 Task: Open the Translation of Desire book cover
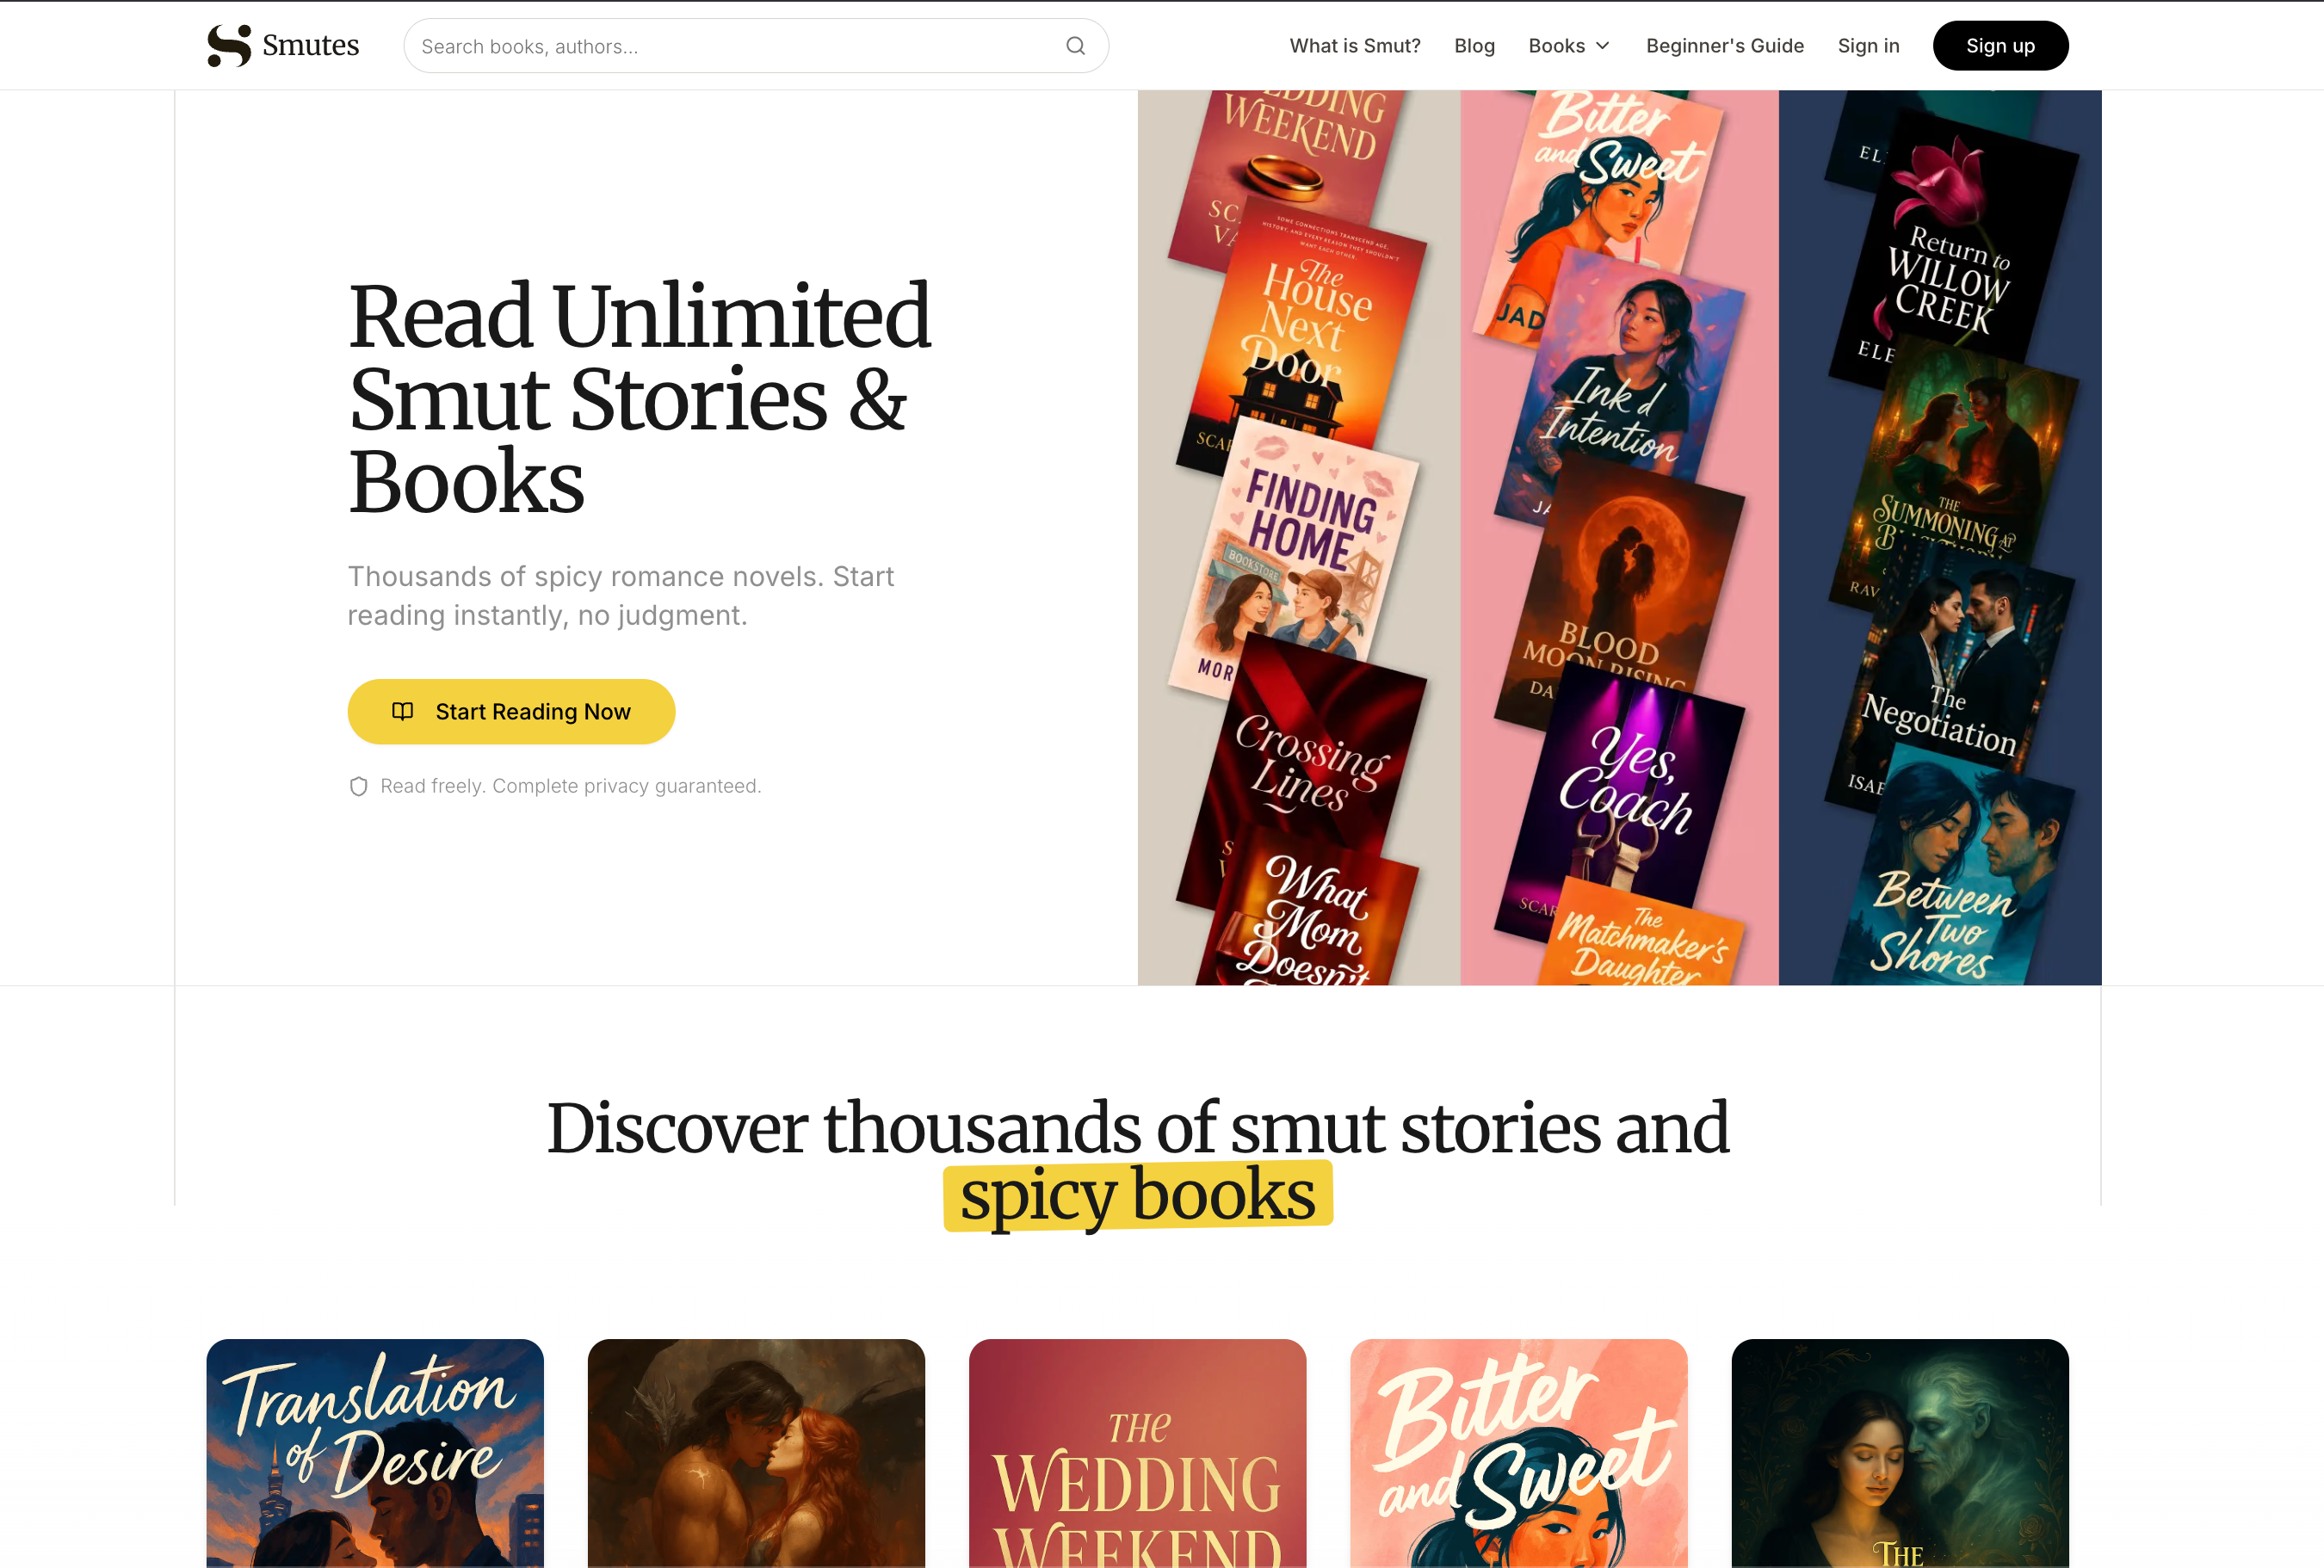pyautogui.click(x=375, y=1453)
